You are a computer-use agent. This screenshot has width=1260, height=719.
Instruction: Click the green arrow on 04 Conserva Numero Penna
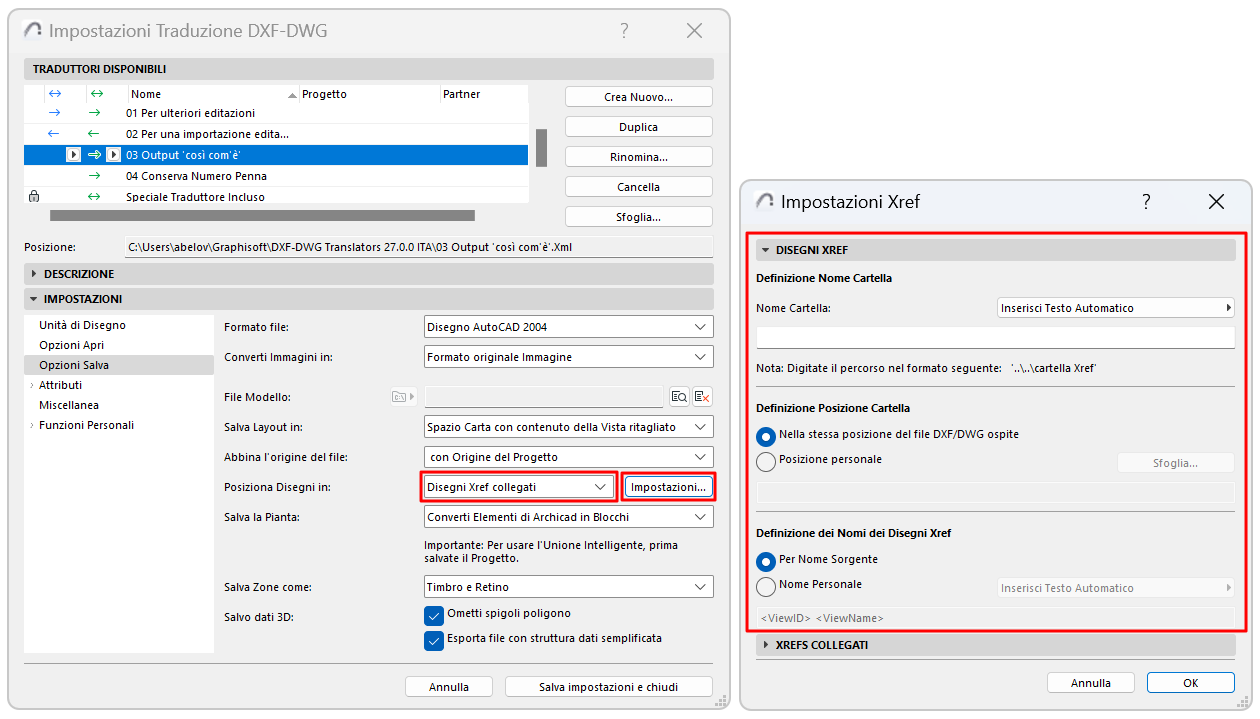[94, 176]
